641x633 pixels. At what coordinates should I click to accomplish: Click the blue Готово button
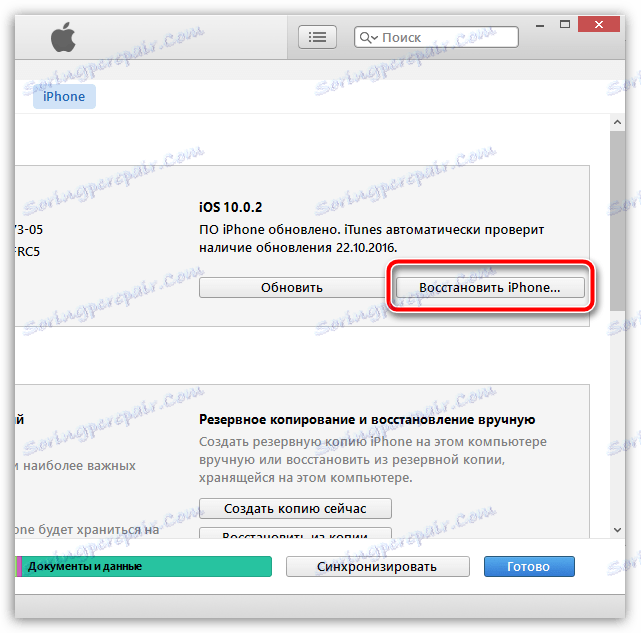click(529, 566)
